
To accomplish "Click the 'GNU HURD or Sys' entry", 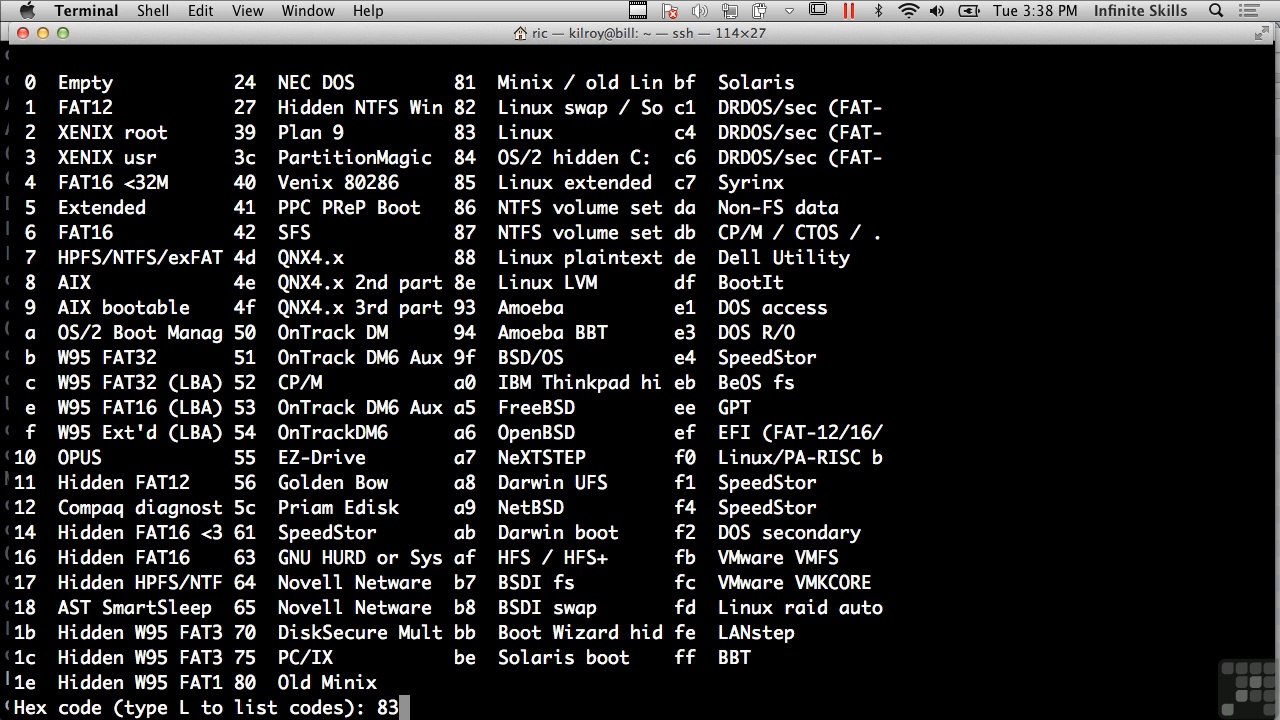I will click(x=360, y=558).
